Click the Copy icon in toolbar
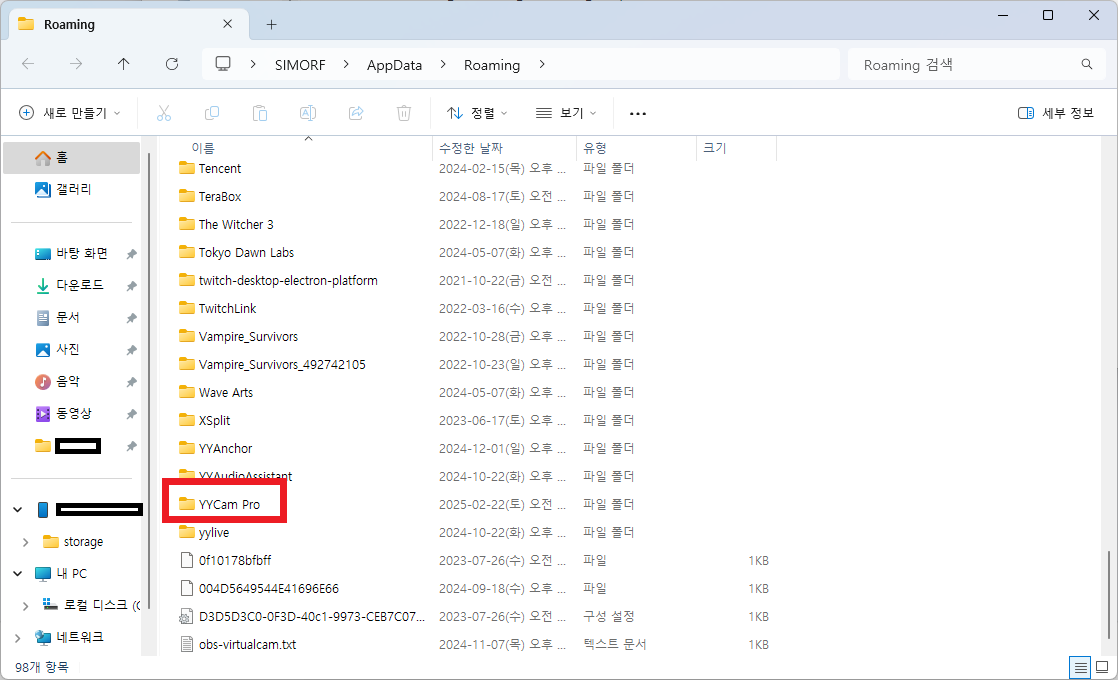This screenshot has height=680, width=1118. coord(212,113)
